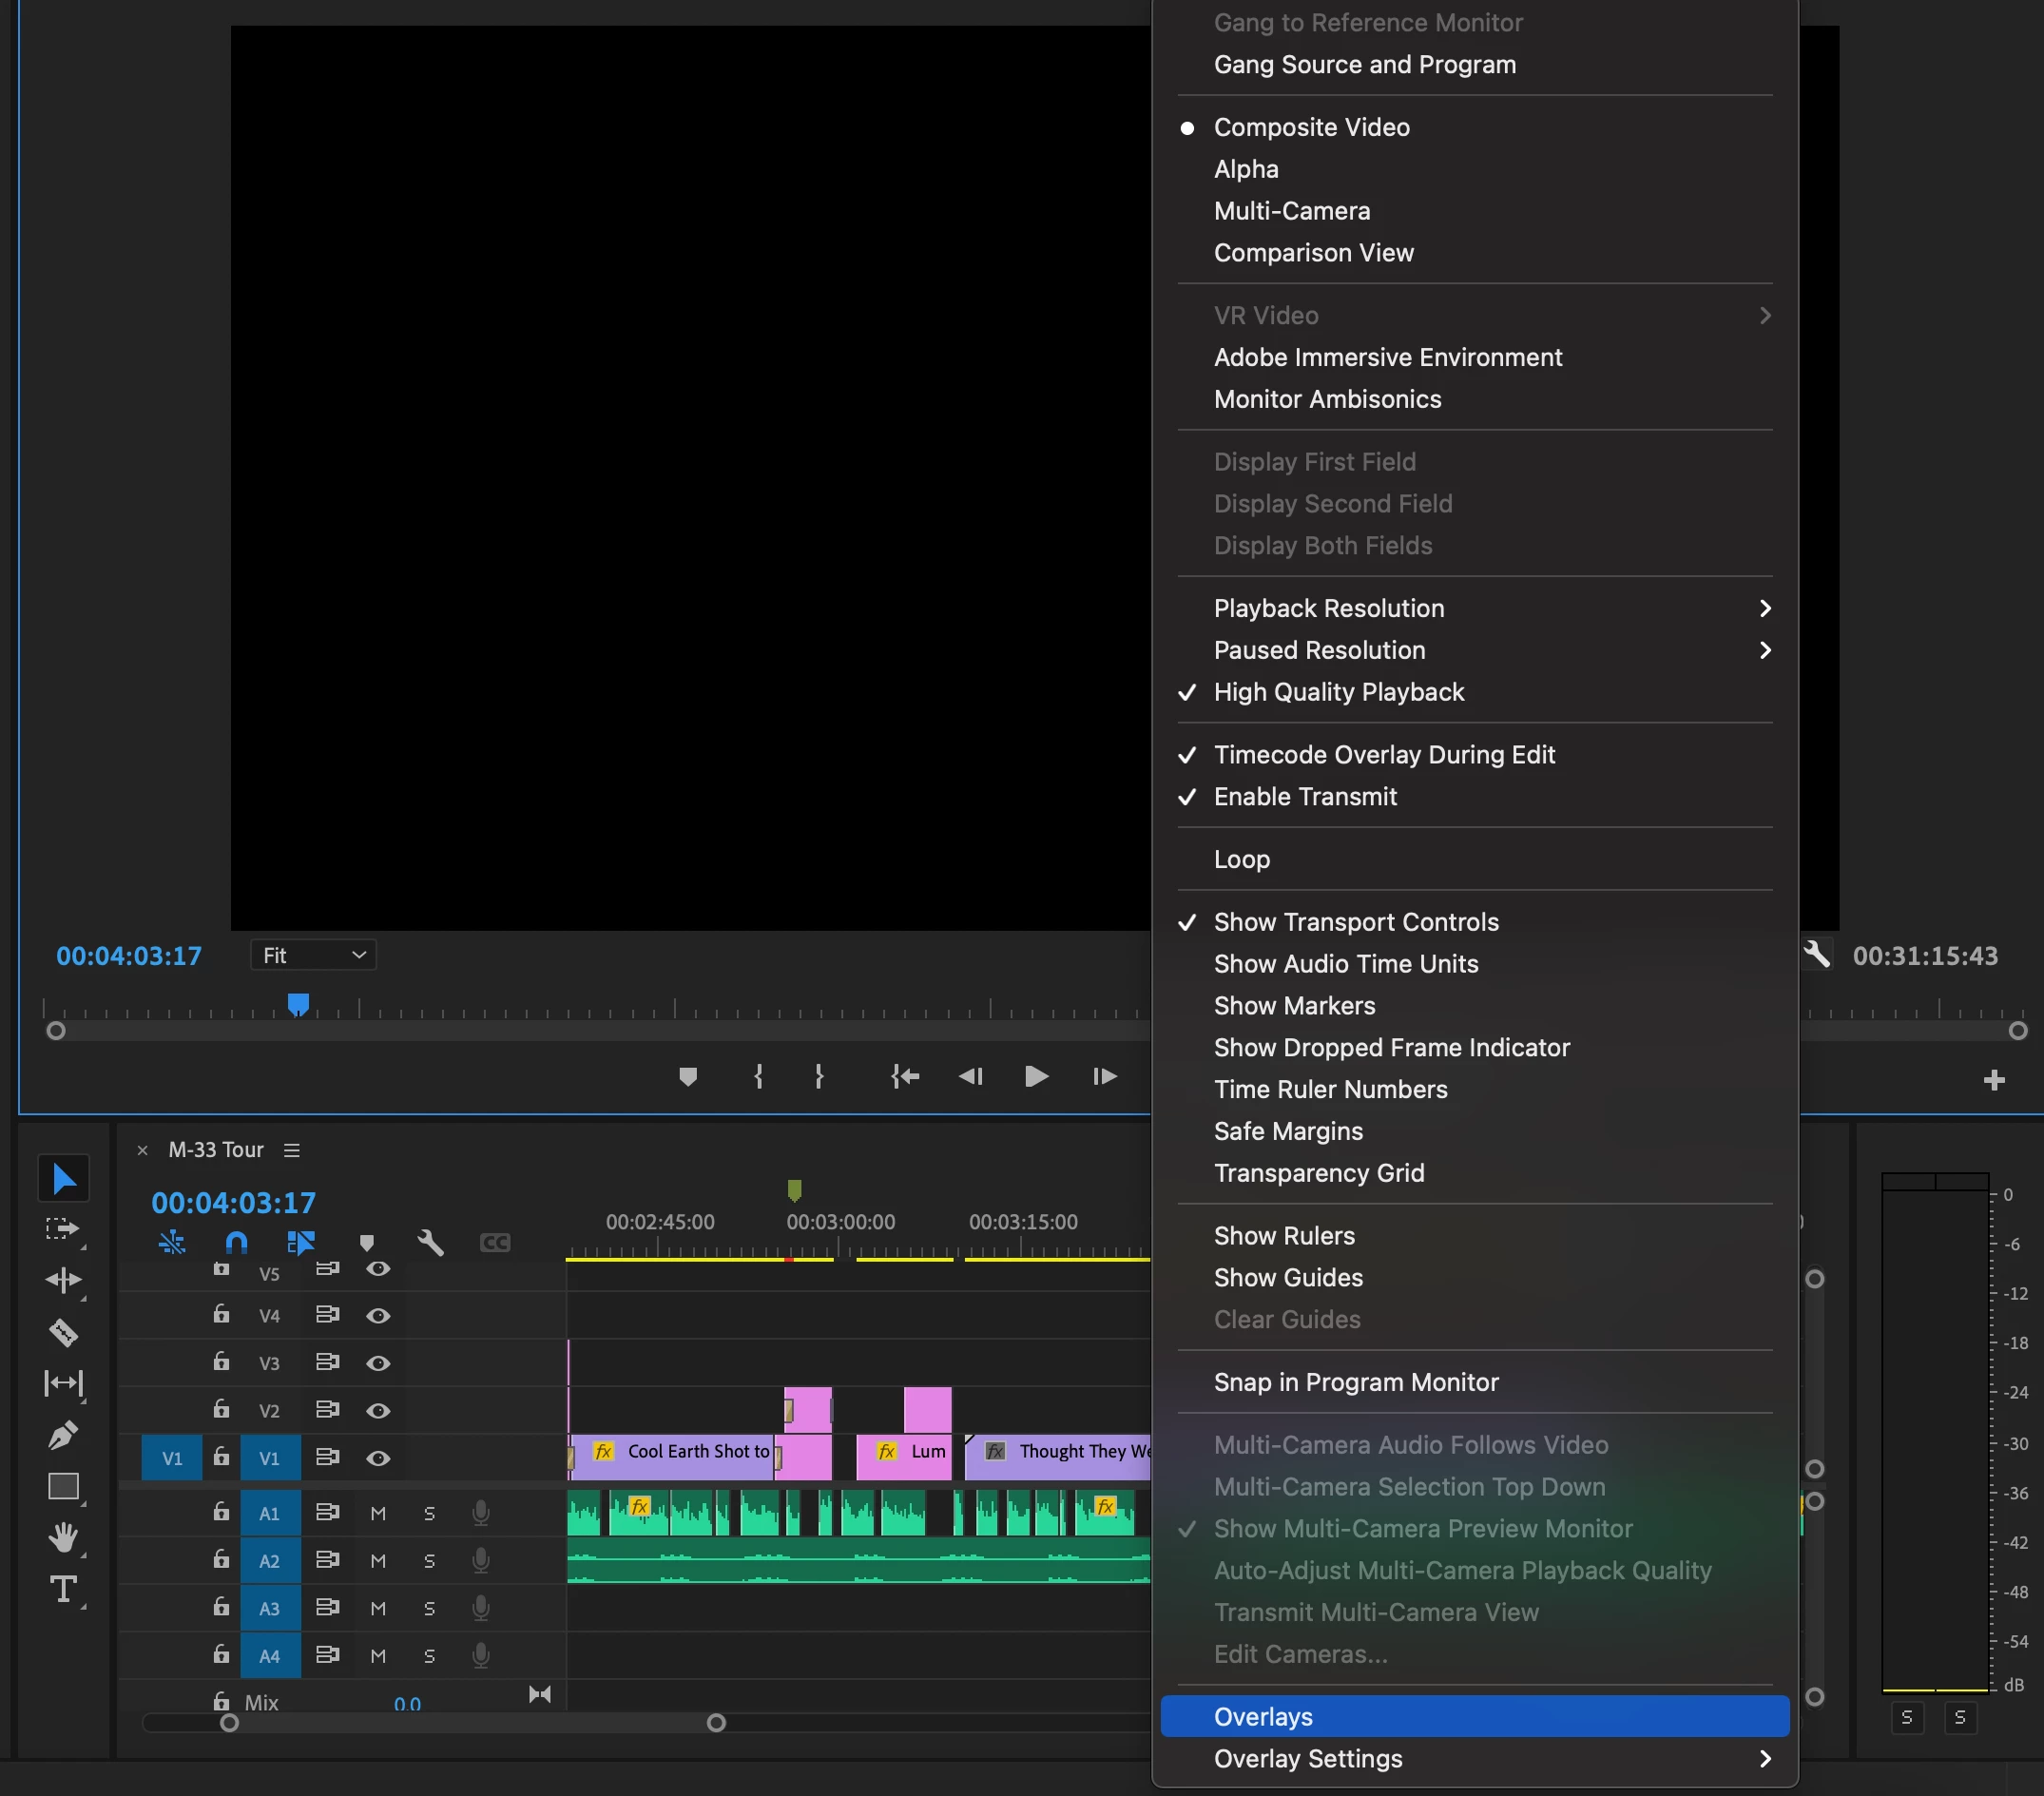The image size is (2044, 1796).
Task: Select the Type tool
Action: pyautogui.click(x=63, y=1589)
